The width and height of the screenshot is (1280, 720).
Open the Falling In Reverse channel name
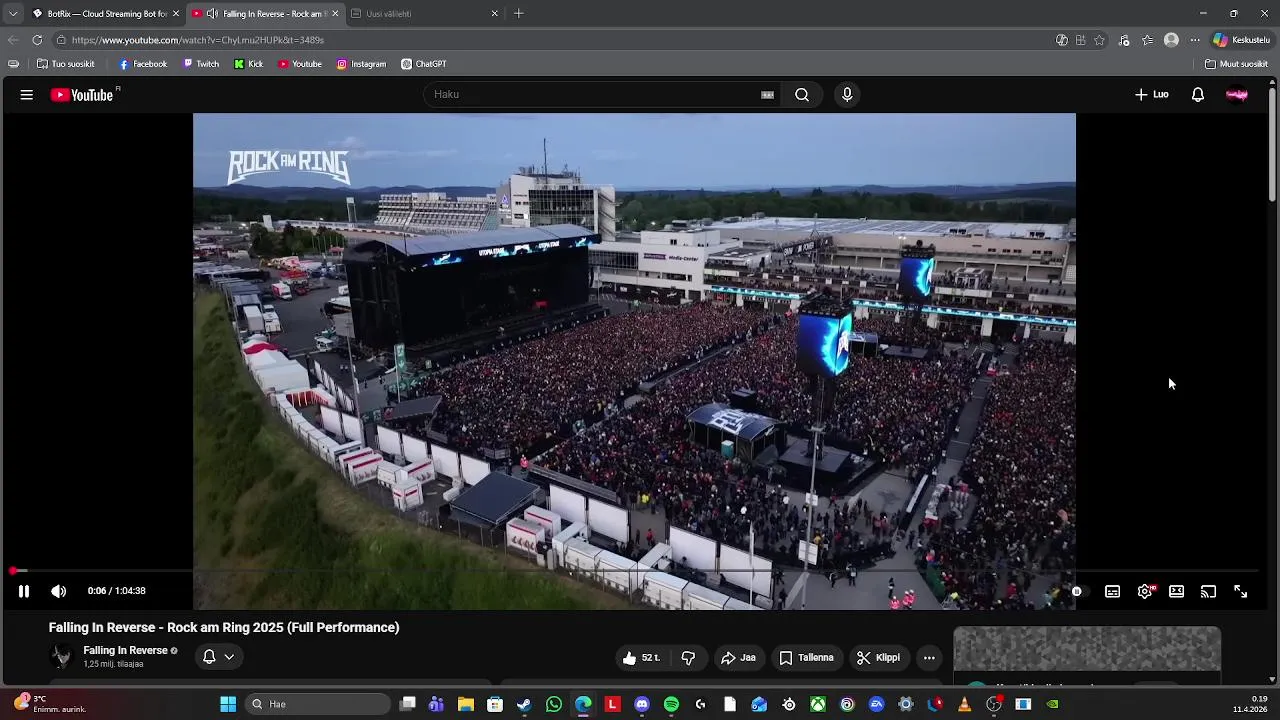[125, 651]
